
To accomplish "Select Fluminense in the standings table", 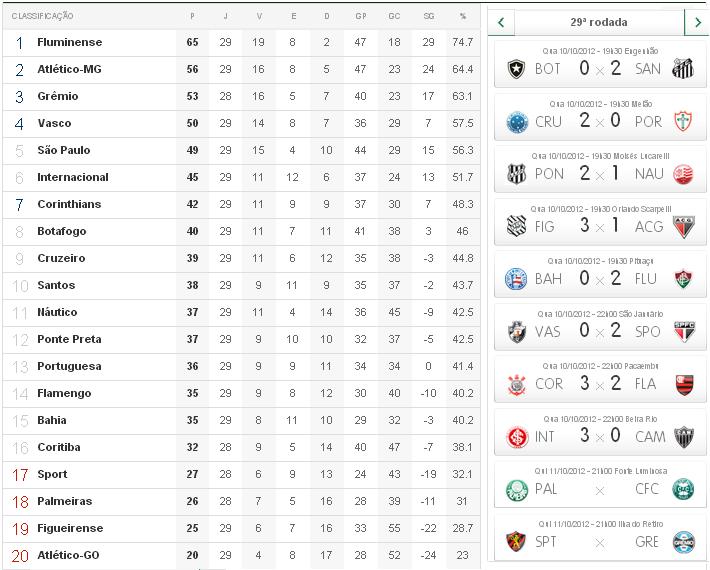I will 69,43.
